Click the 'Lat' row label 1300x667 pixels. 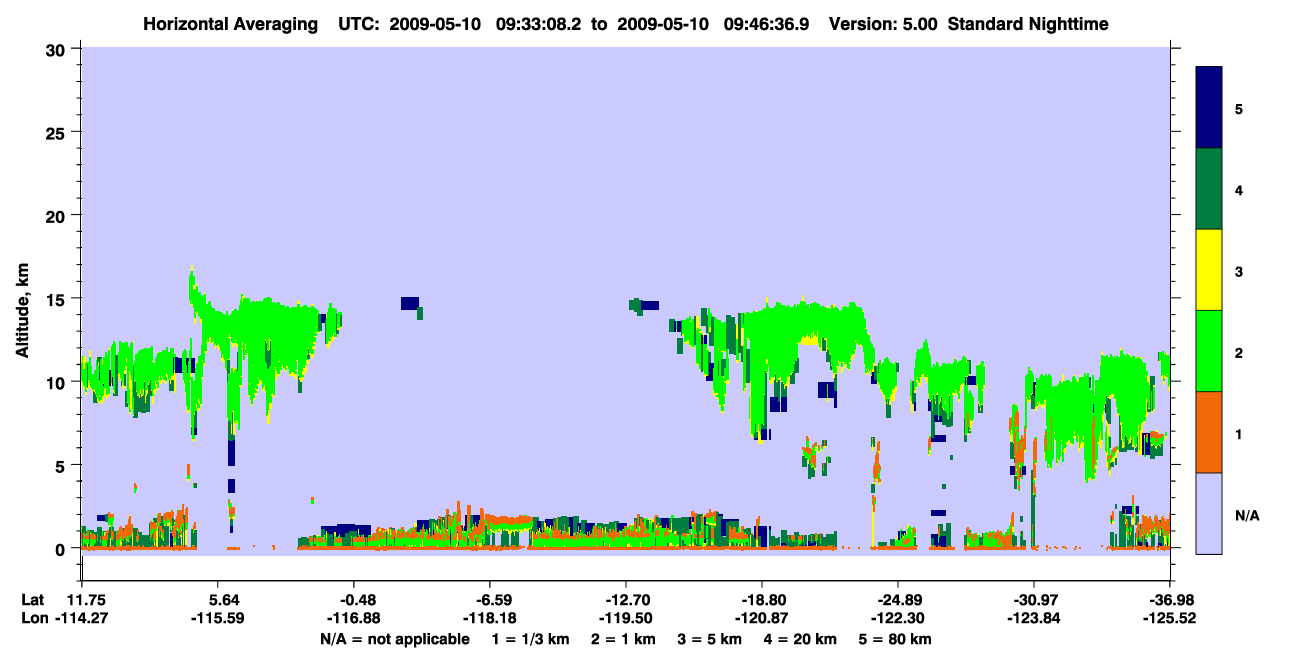point(33,599)
